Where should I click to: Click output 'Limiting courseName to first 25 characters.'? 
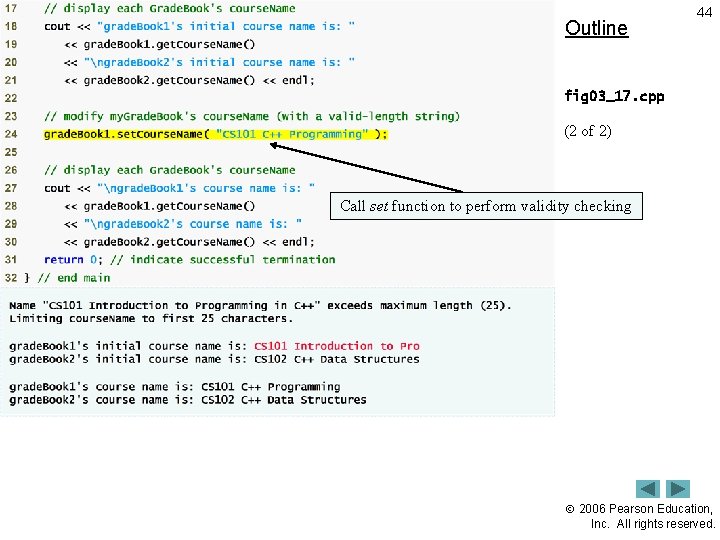coord(151,318)
